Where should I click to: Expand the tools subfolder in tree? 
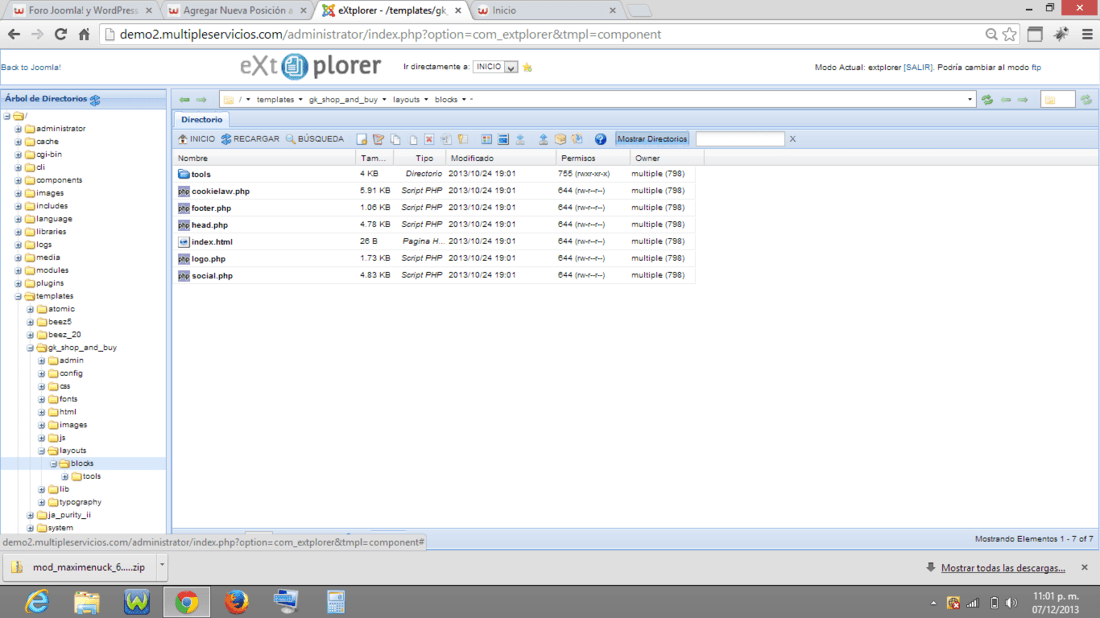(65, 476)
